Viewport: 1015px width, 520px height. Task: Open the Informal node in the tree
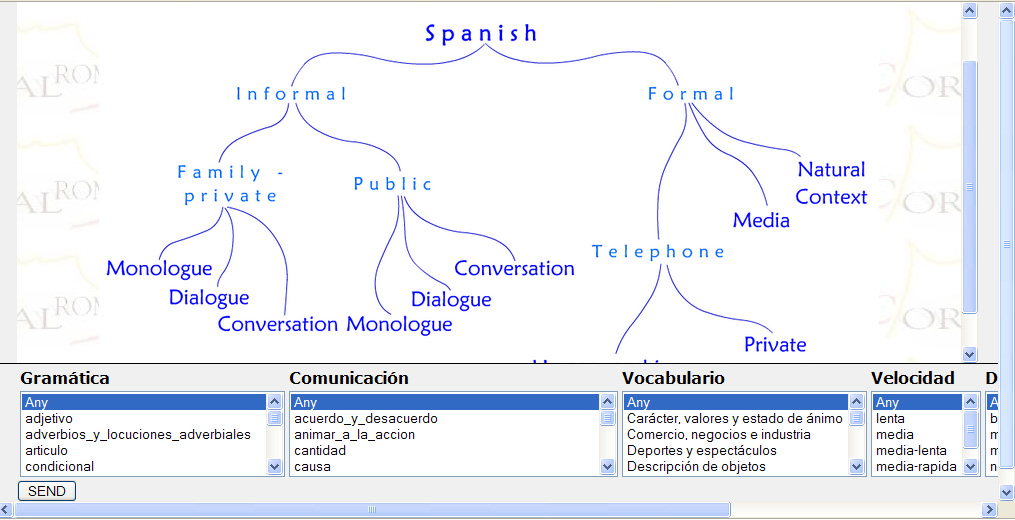click(291, 94)
